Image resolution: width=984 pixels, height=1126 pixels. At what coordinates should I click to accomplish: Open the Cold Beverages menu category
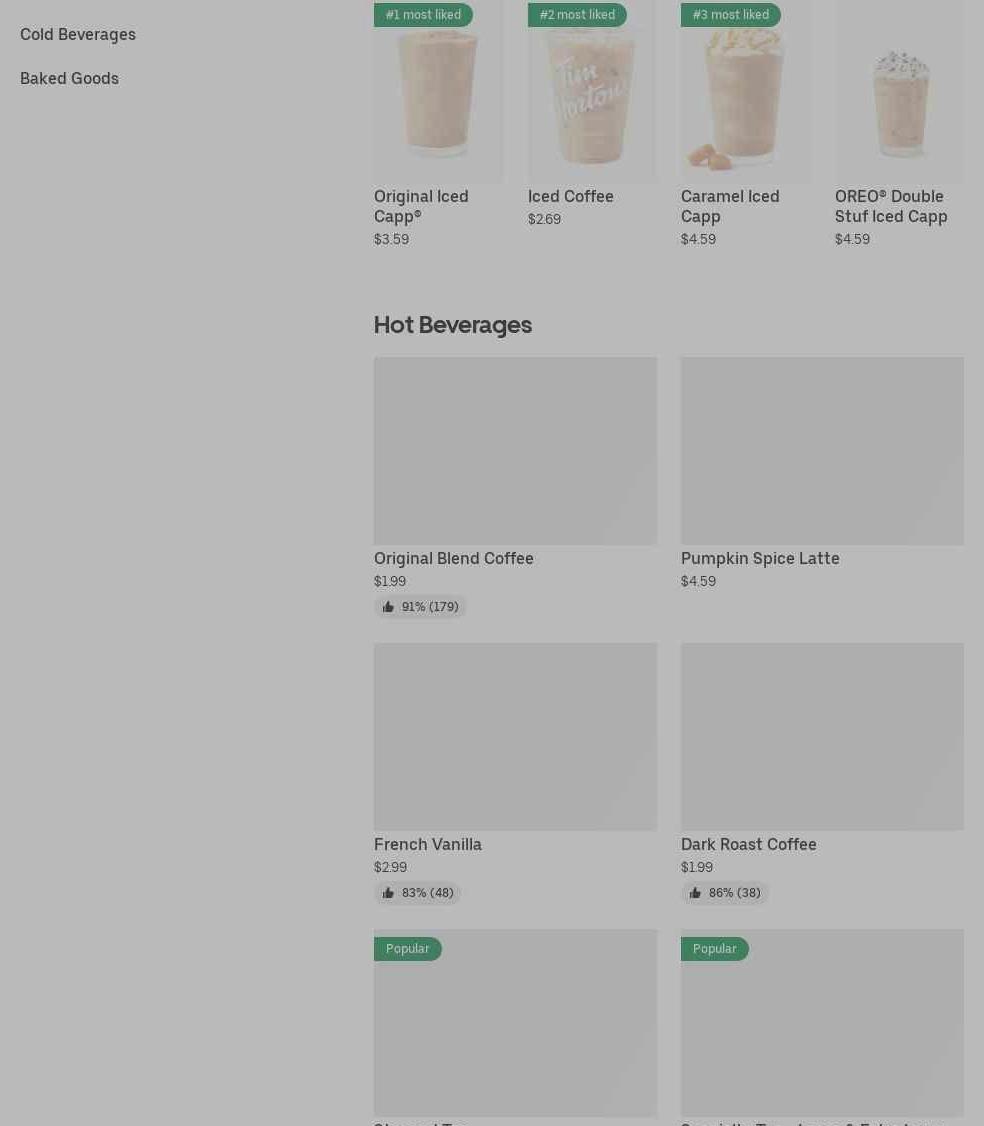pos(78,34)
